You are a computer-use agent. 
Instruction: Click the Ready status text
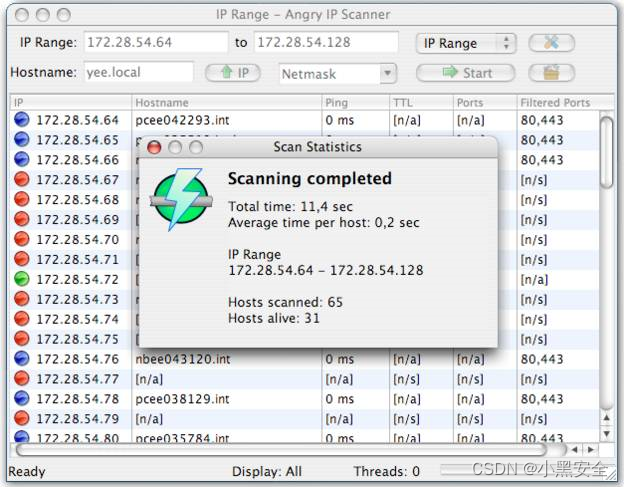pos(27,472)
